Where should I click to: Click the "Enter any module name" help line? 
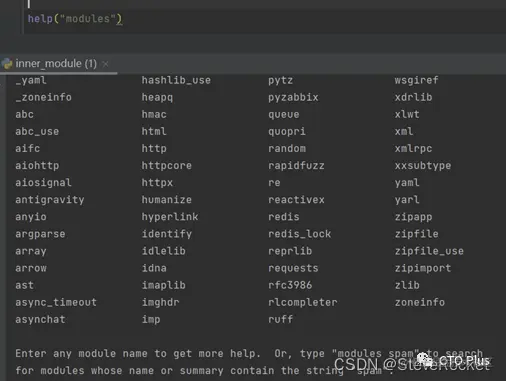coord(138,353)
